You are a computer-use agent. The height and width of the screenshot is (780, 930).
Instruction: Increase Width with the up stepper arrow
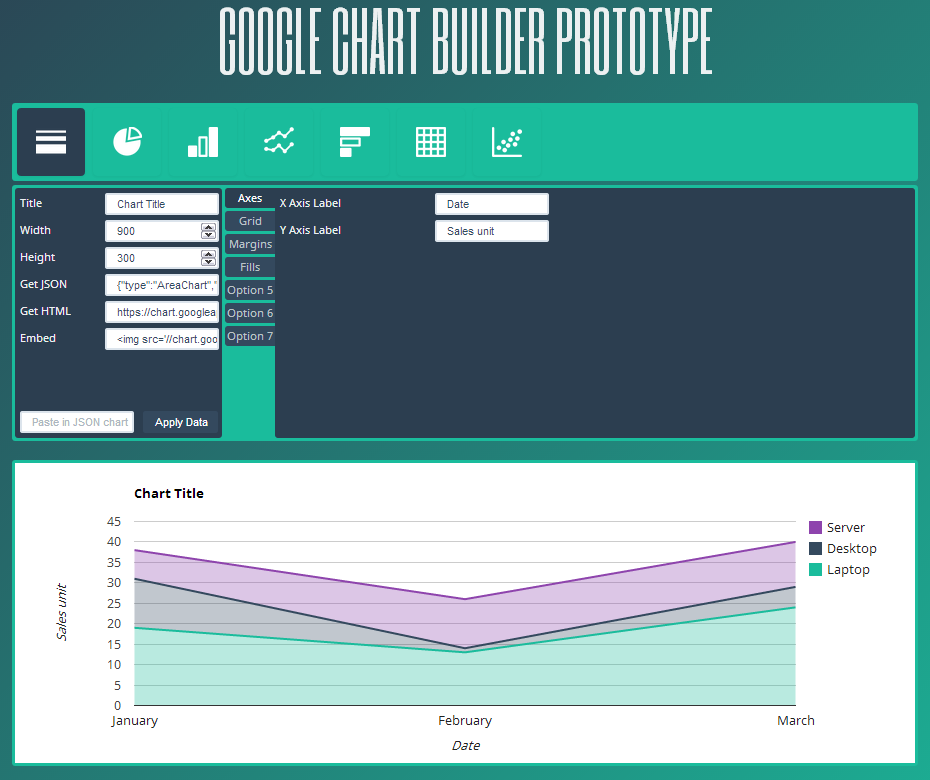[x=208, y=227]
